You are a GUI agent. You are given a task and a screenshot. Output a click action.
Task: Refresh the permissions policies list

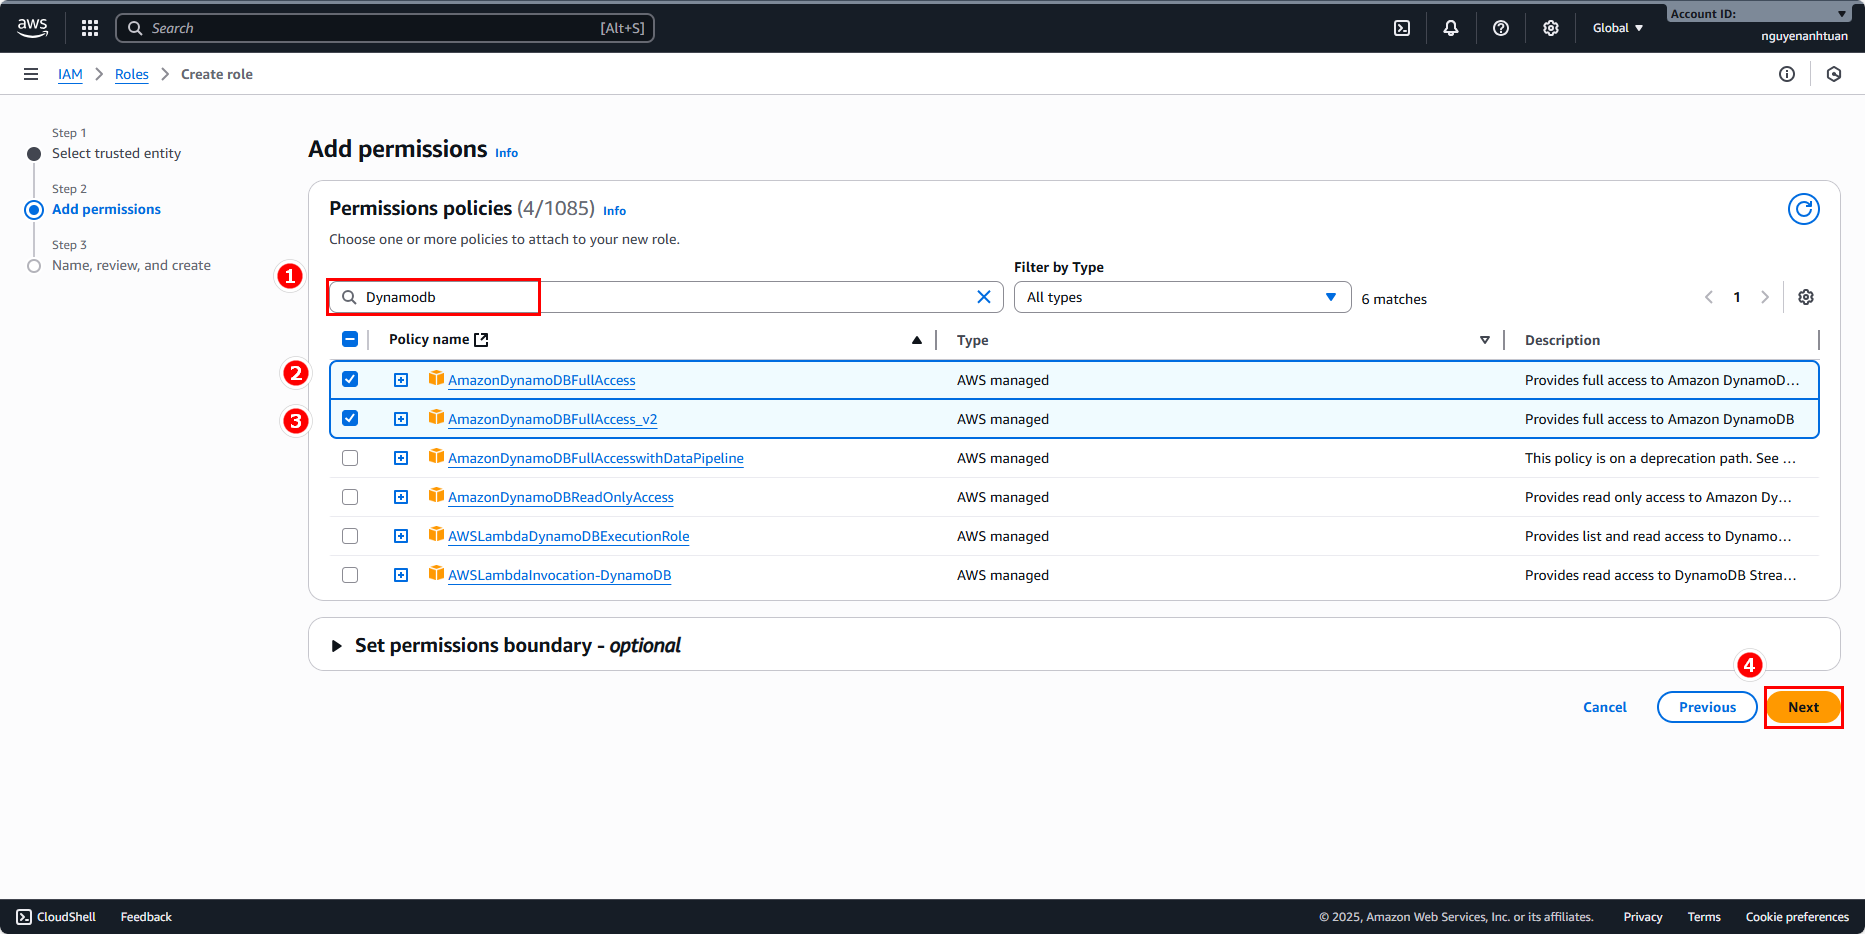[x=1803, y=209]
